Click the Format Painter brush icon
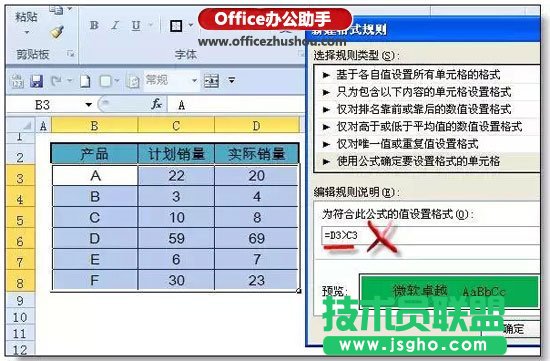The image size is (550, 361). [x=57, y=33]
